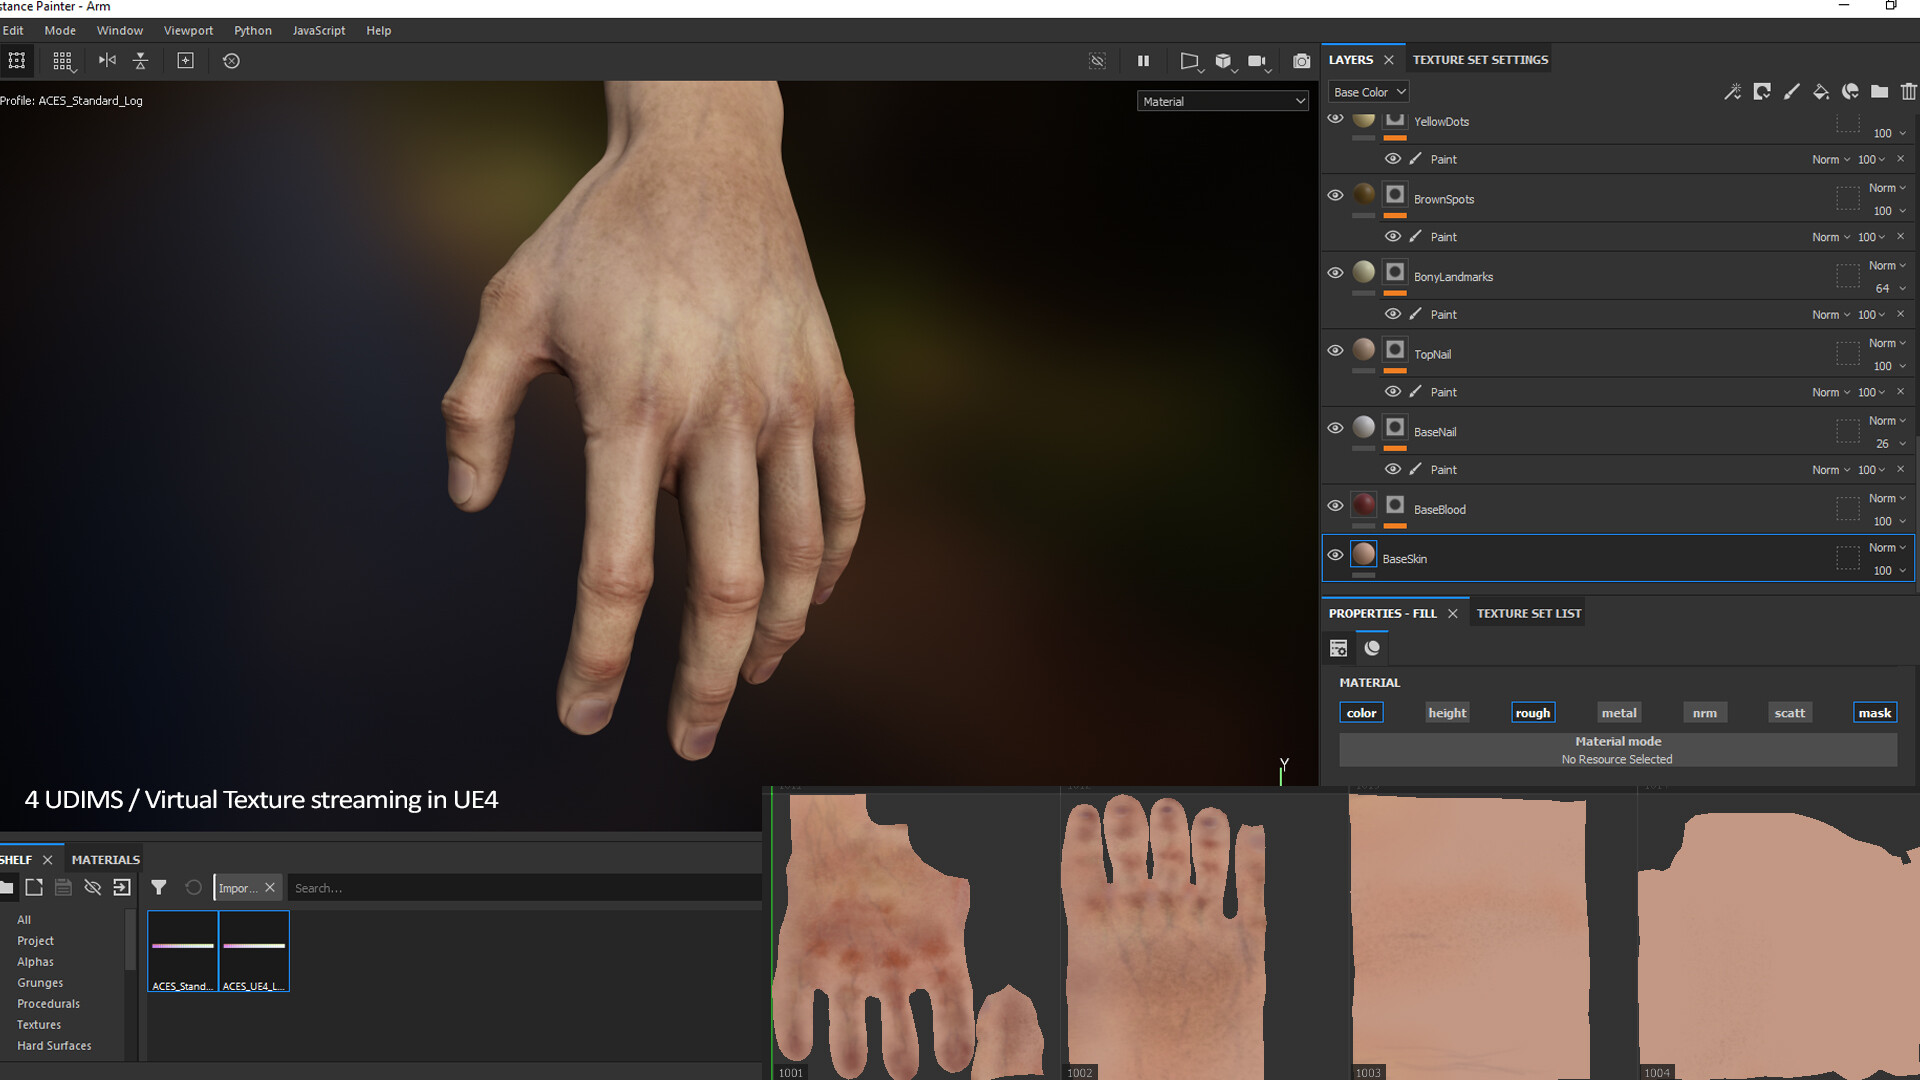
Task: Add a new paint layer
Action: coord(1792,91)
